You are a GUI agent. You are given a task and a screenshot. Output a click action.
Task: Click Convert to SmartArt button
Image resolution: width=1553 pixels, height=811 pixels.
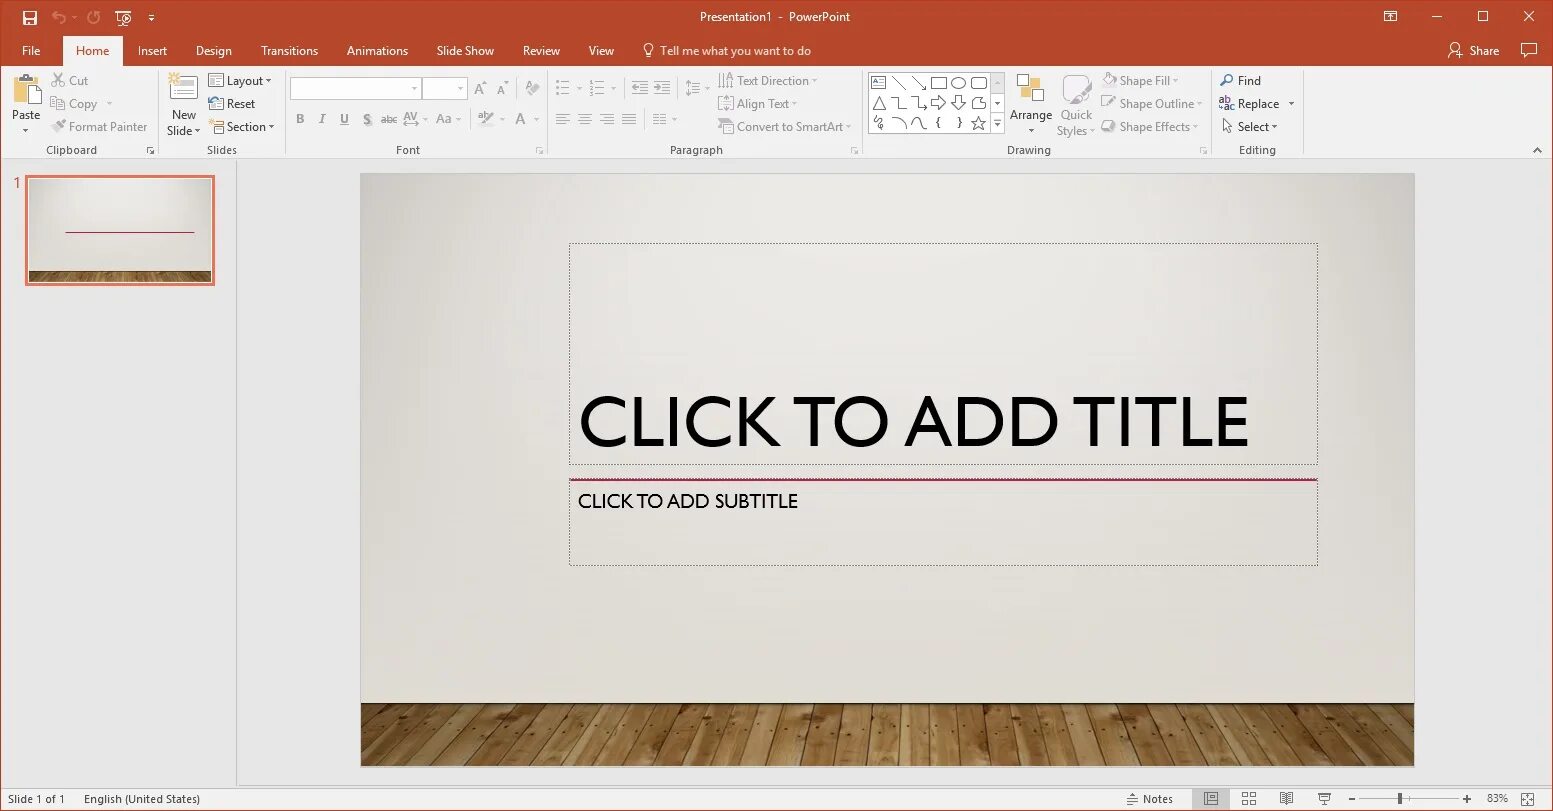pos(785,127)
